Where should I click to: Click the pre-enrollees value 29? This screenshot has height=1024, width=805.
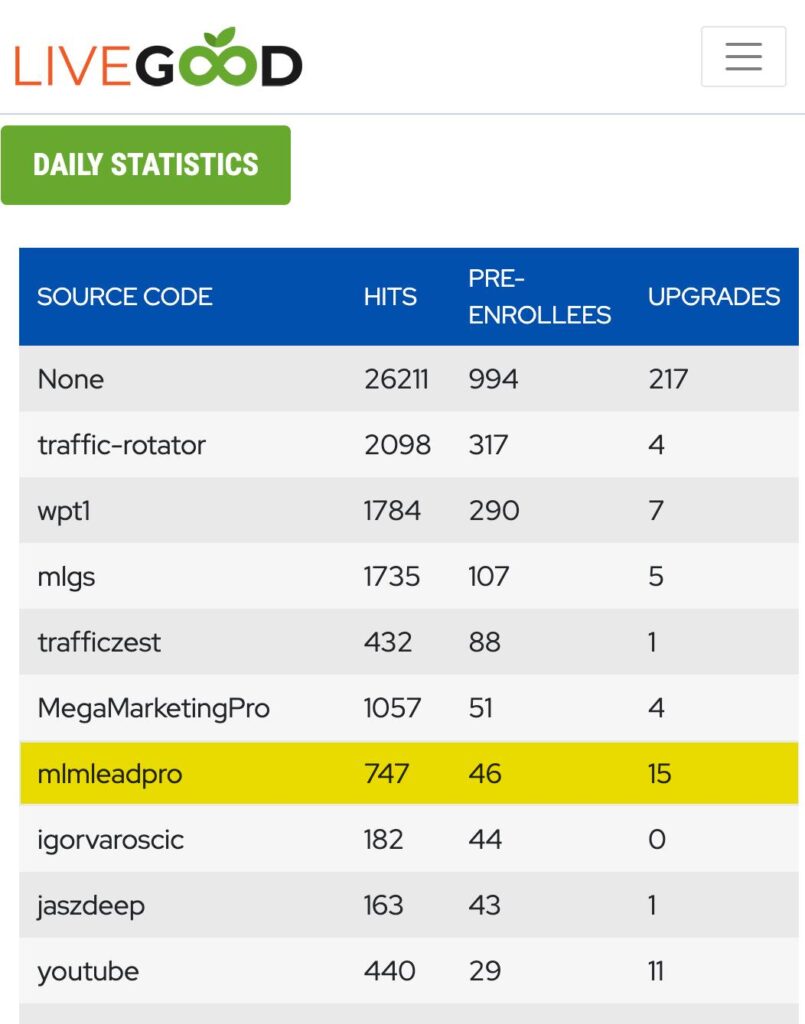[x=484, y=972]
